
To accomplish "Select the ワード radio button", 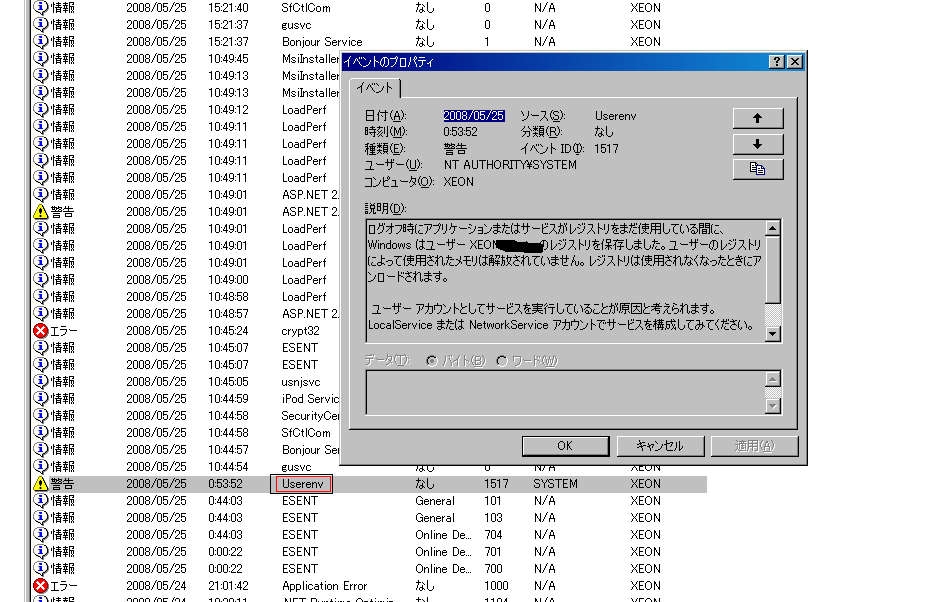I will tap(501, 361).
